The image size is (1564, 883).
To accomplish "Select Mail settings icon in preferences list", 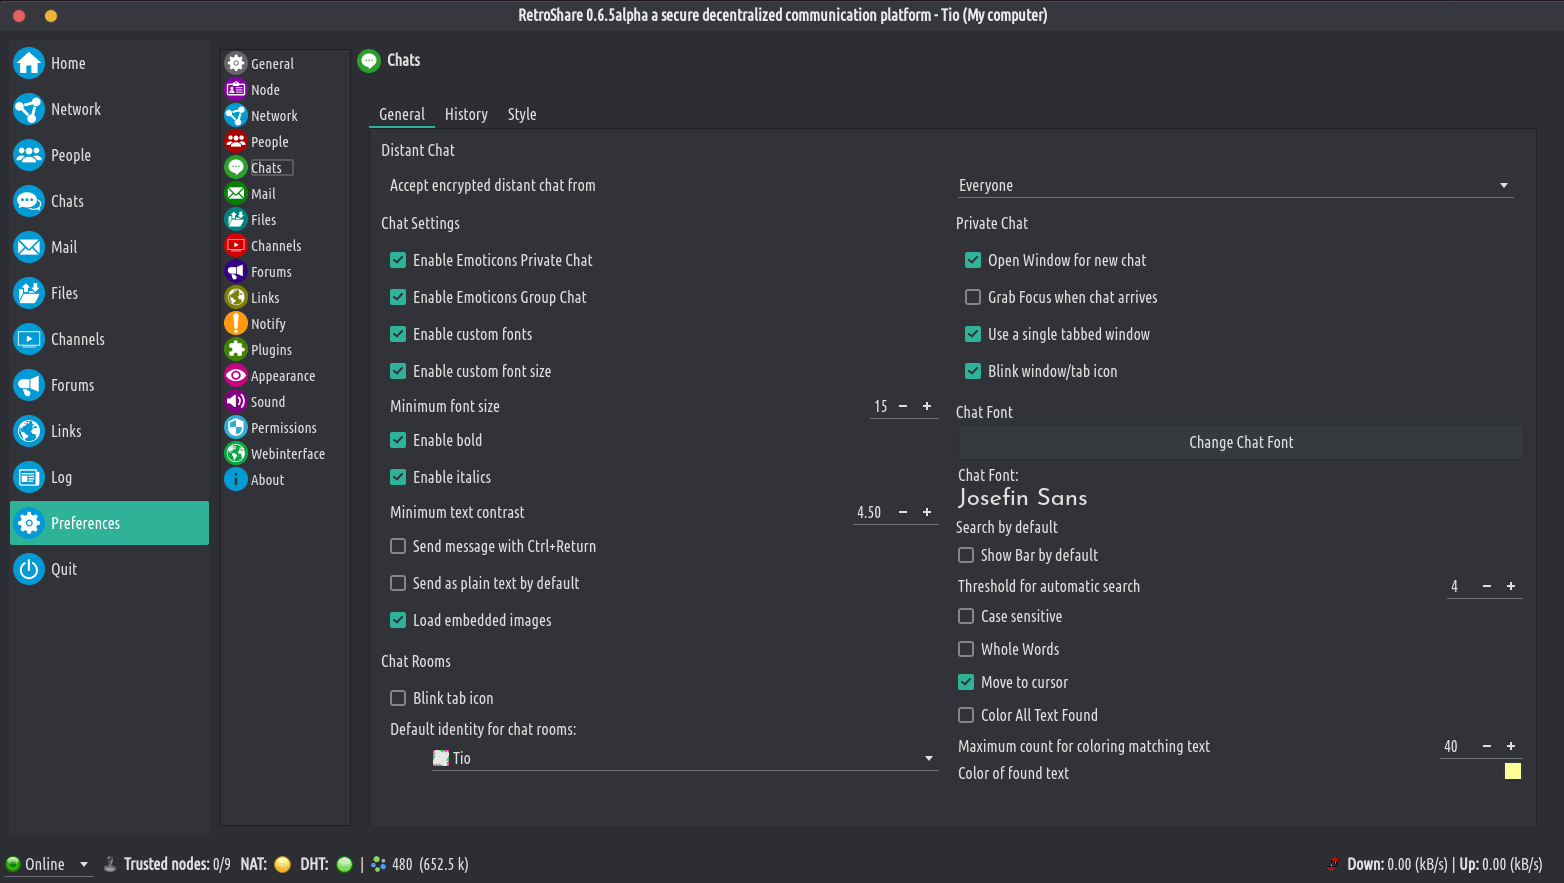I will click(x=236, y=193).
